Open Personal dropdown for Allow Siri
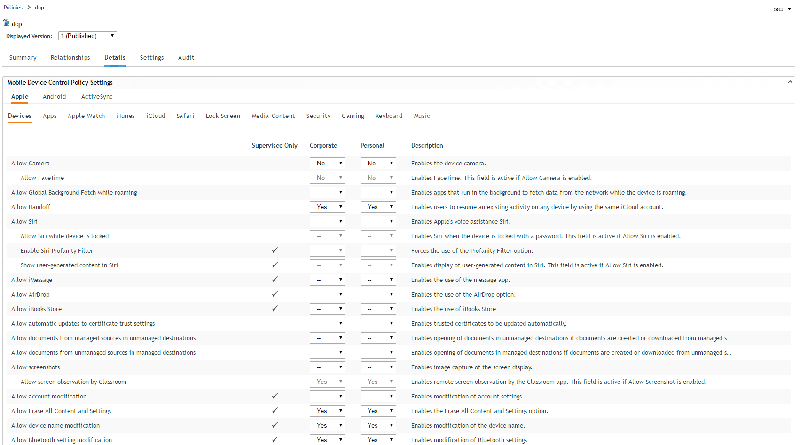The width and height of the screenshot is (800, 445). pyautogui.click(x=378, y=221)
